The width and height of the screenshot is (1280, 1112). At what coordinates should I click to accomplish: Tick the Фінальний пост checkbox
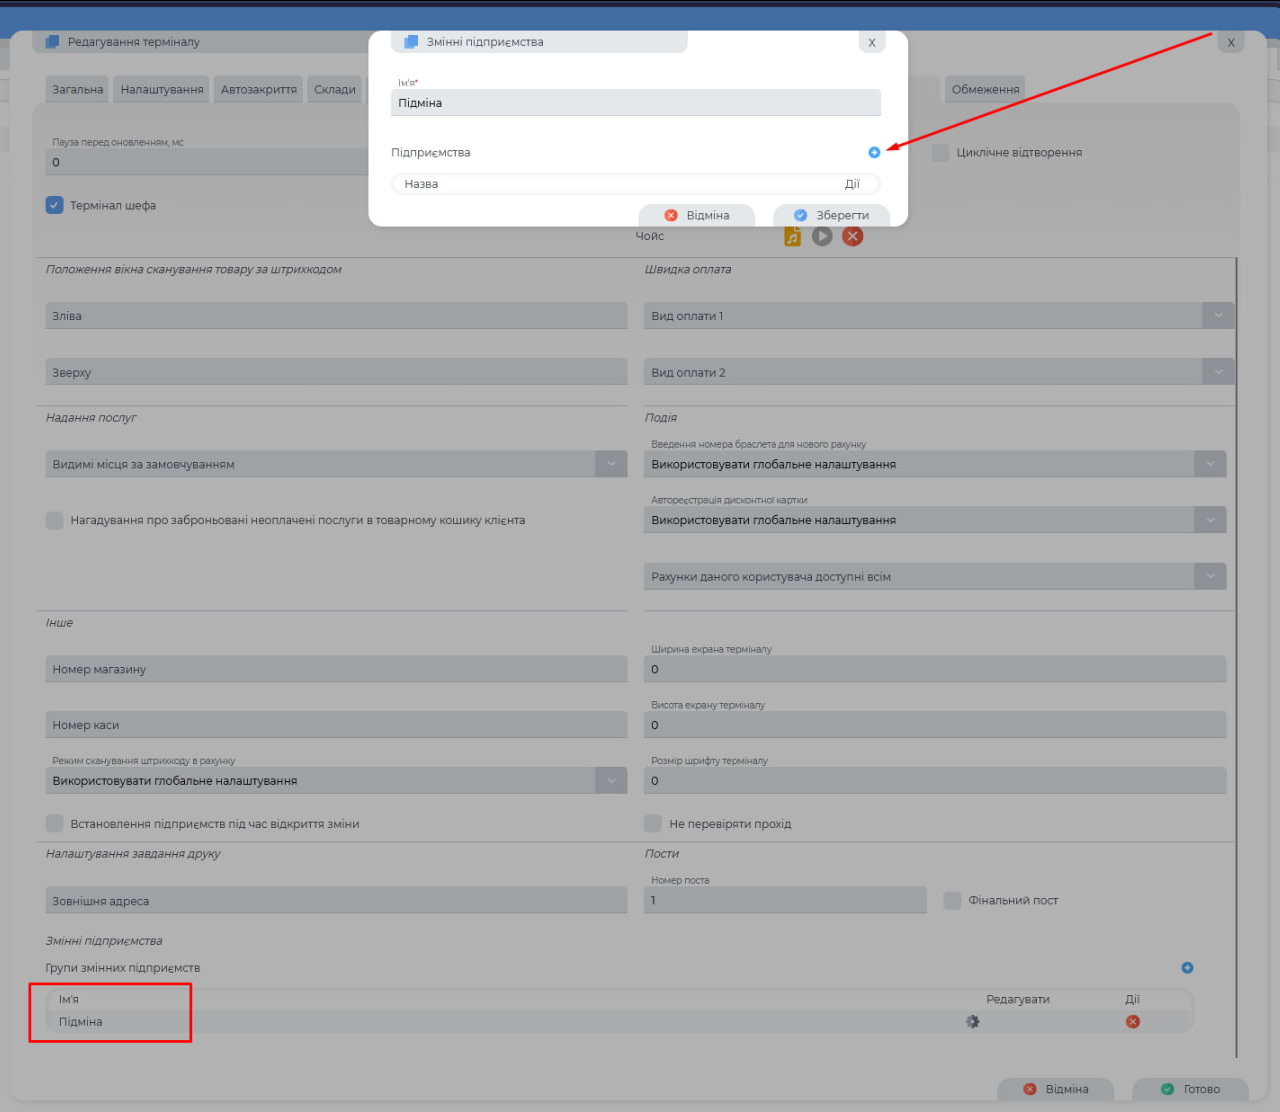[952, 901]
